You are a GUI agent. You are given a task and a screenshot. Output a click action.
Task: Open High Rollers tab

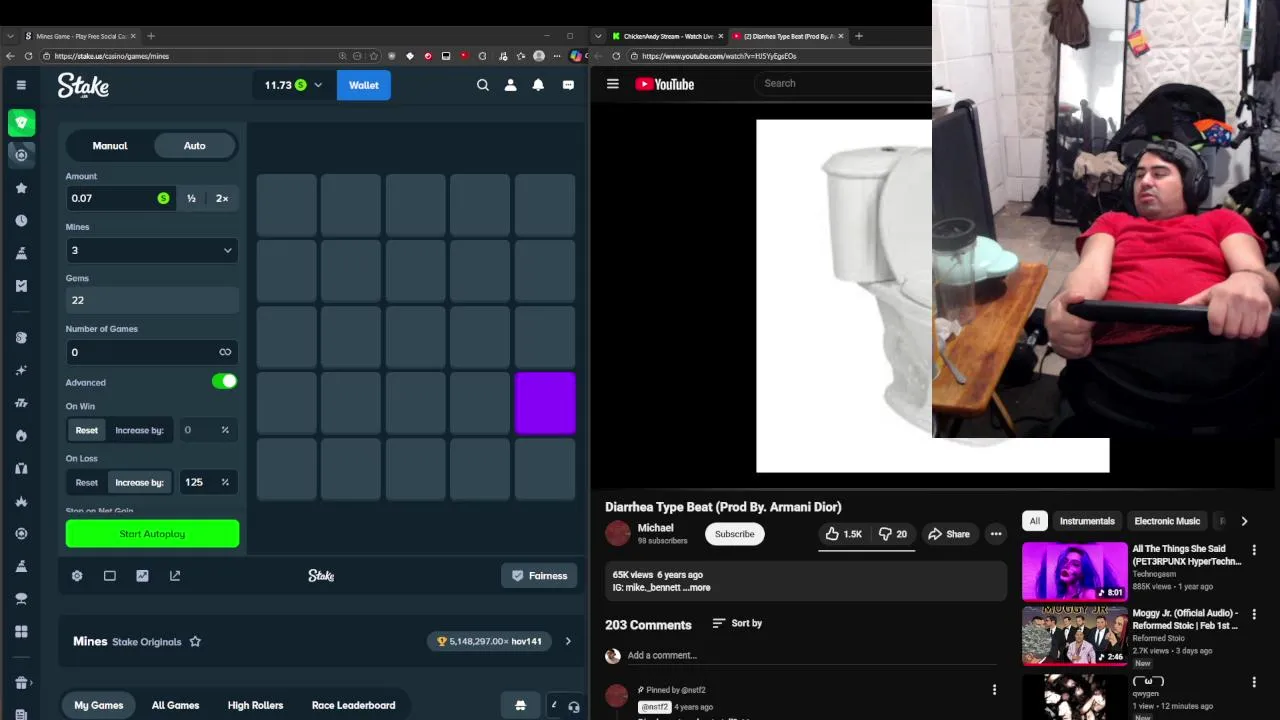tap(255, 705)
